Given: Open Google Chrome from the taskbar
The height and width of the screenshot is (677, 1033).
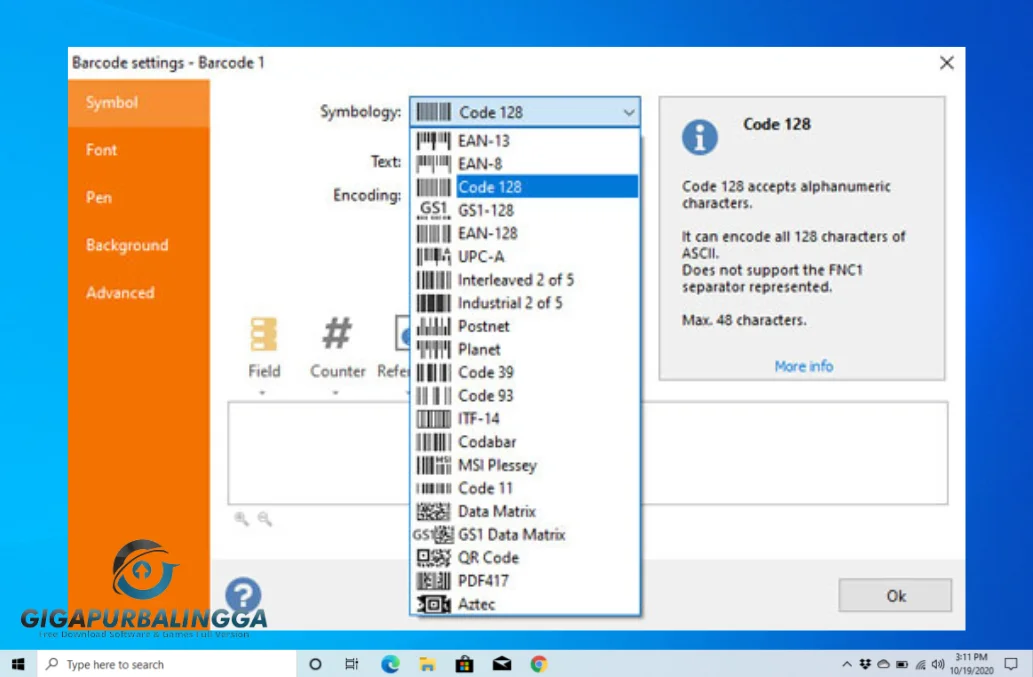Looking at the screenshot, I should tap(538, 664).
